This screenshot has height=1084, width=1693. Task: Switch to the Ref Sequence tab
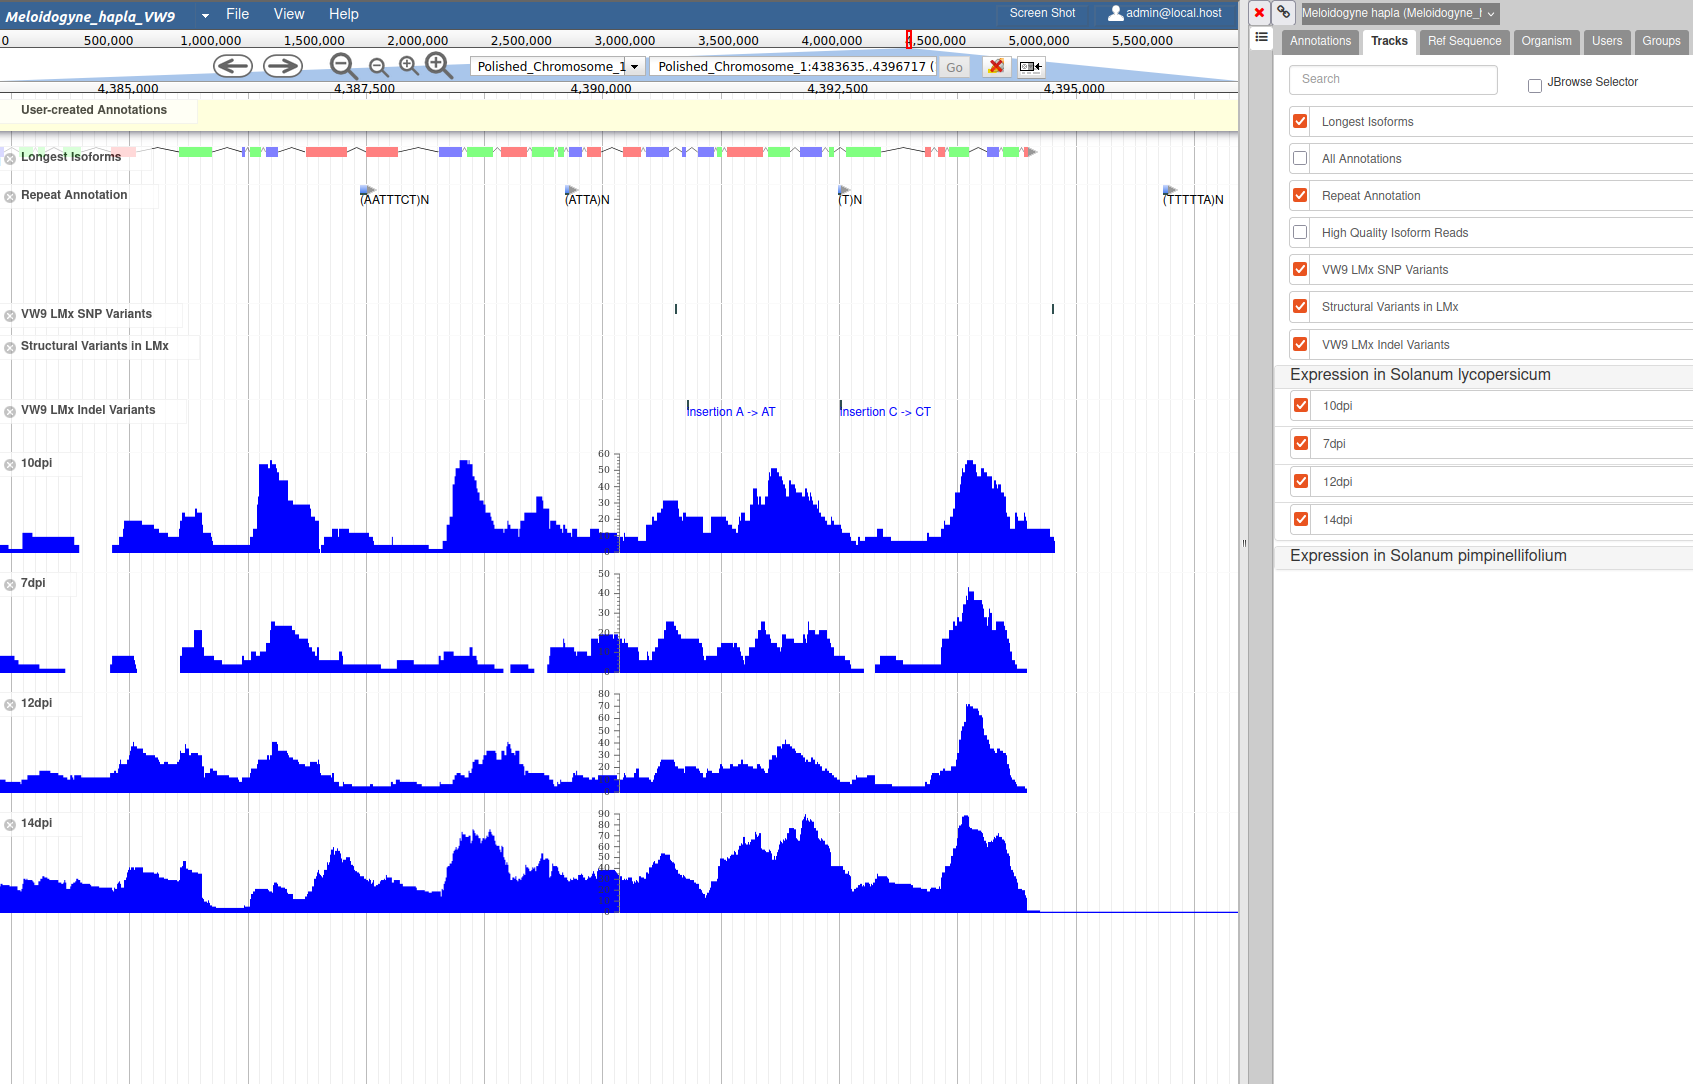click(1464, 41)
